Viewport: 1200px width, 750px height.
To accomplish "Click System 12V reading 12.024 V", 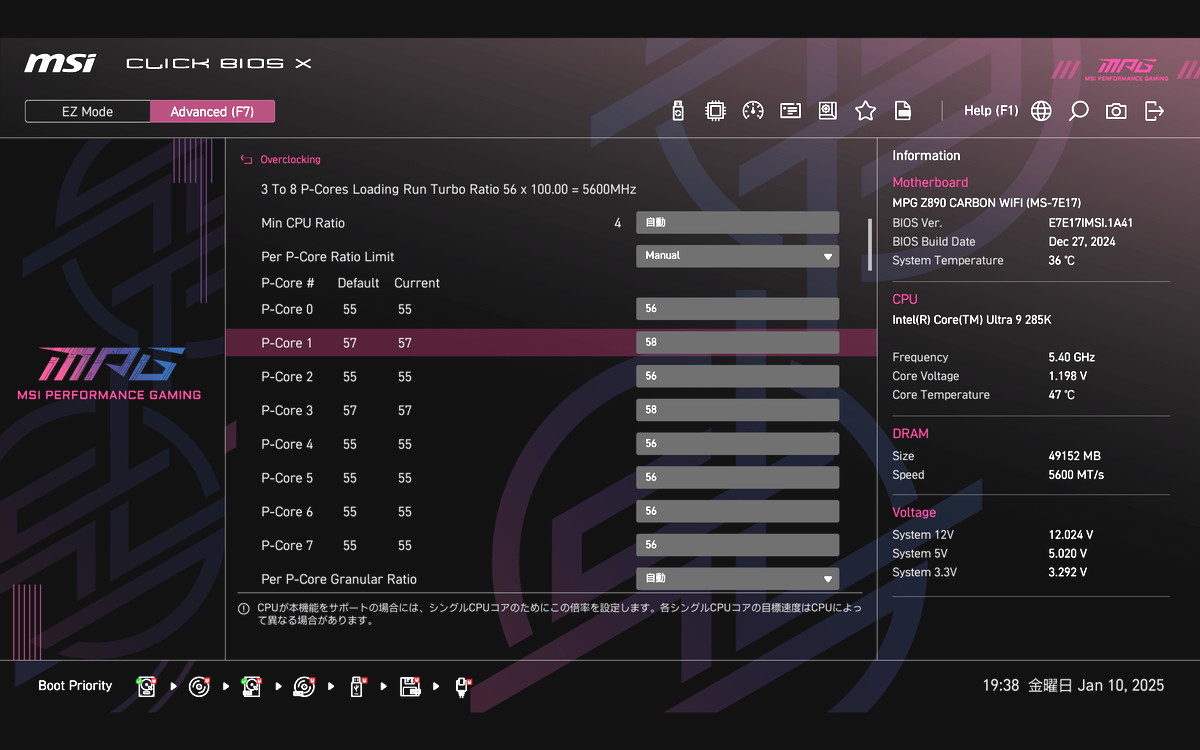I will click(1070, 535).
